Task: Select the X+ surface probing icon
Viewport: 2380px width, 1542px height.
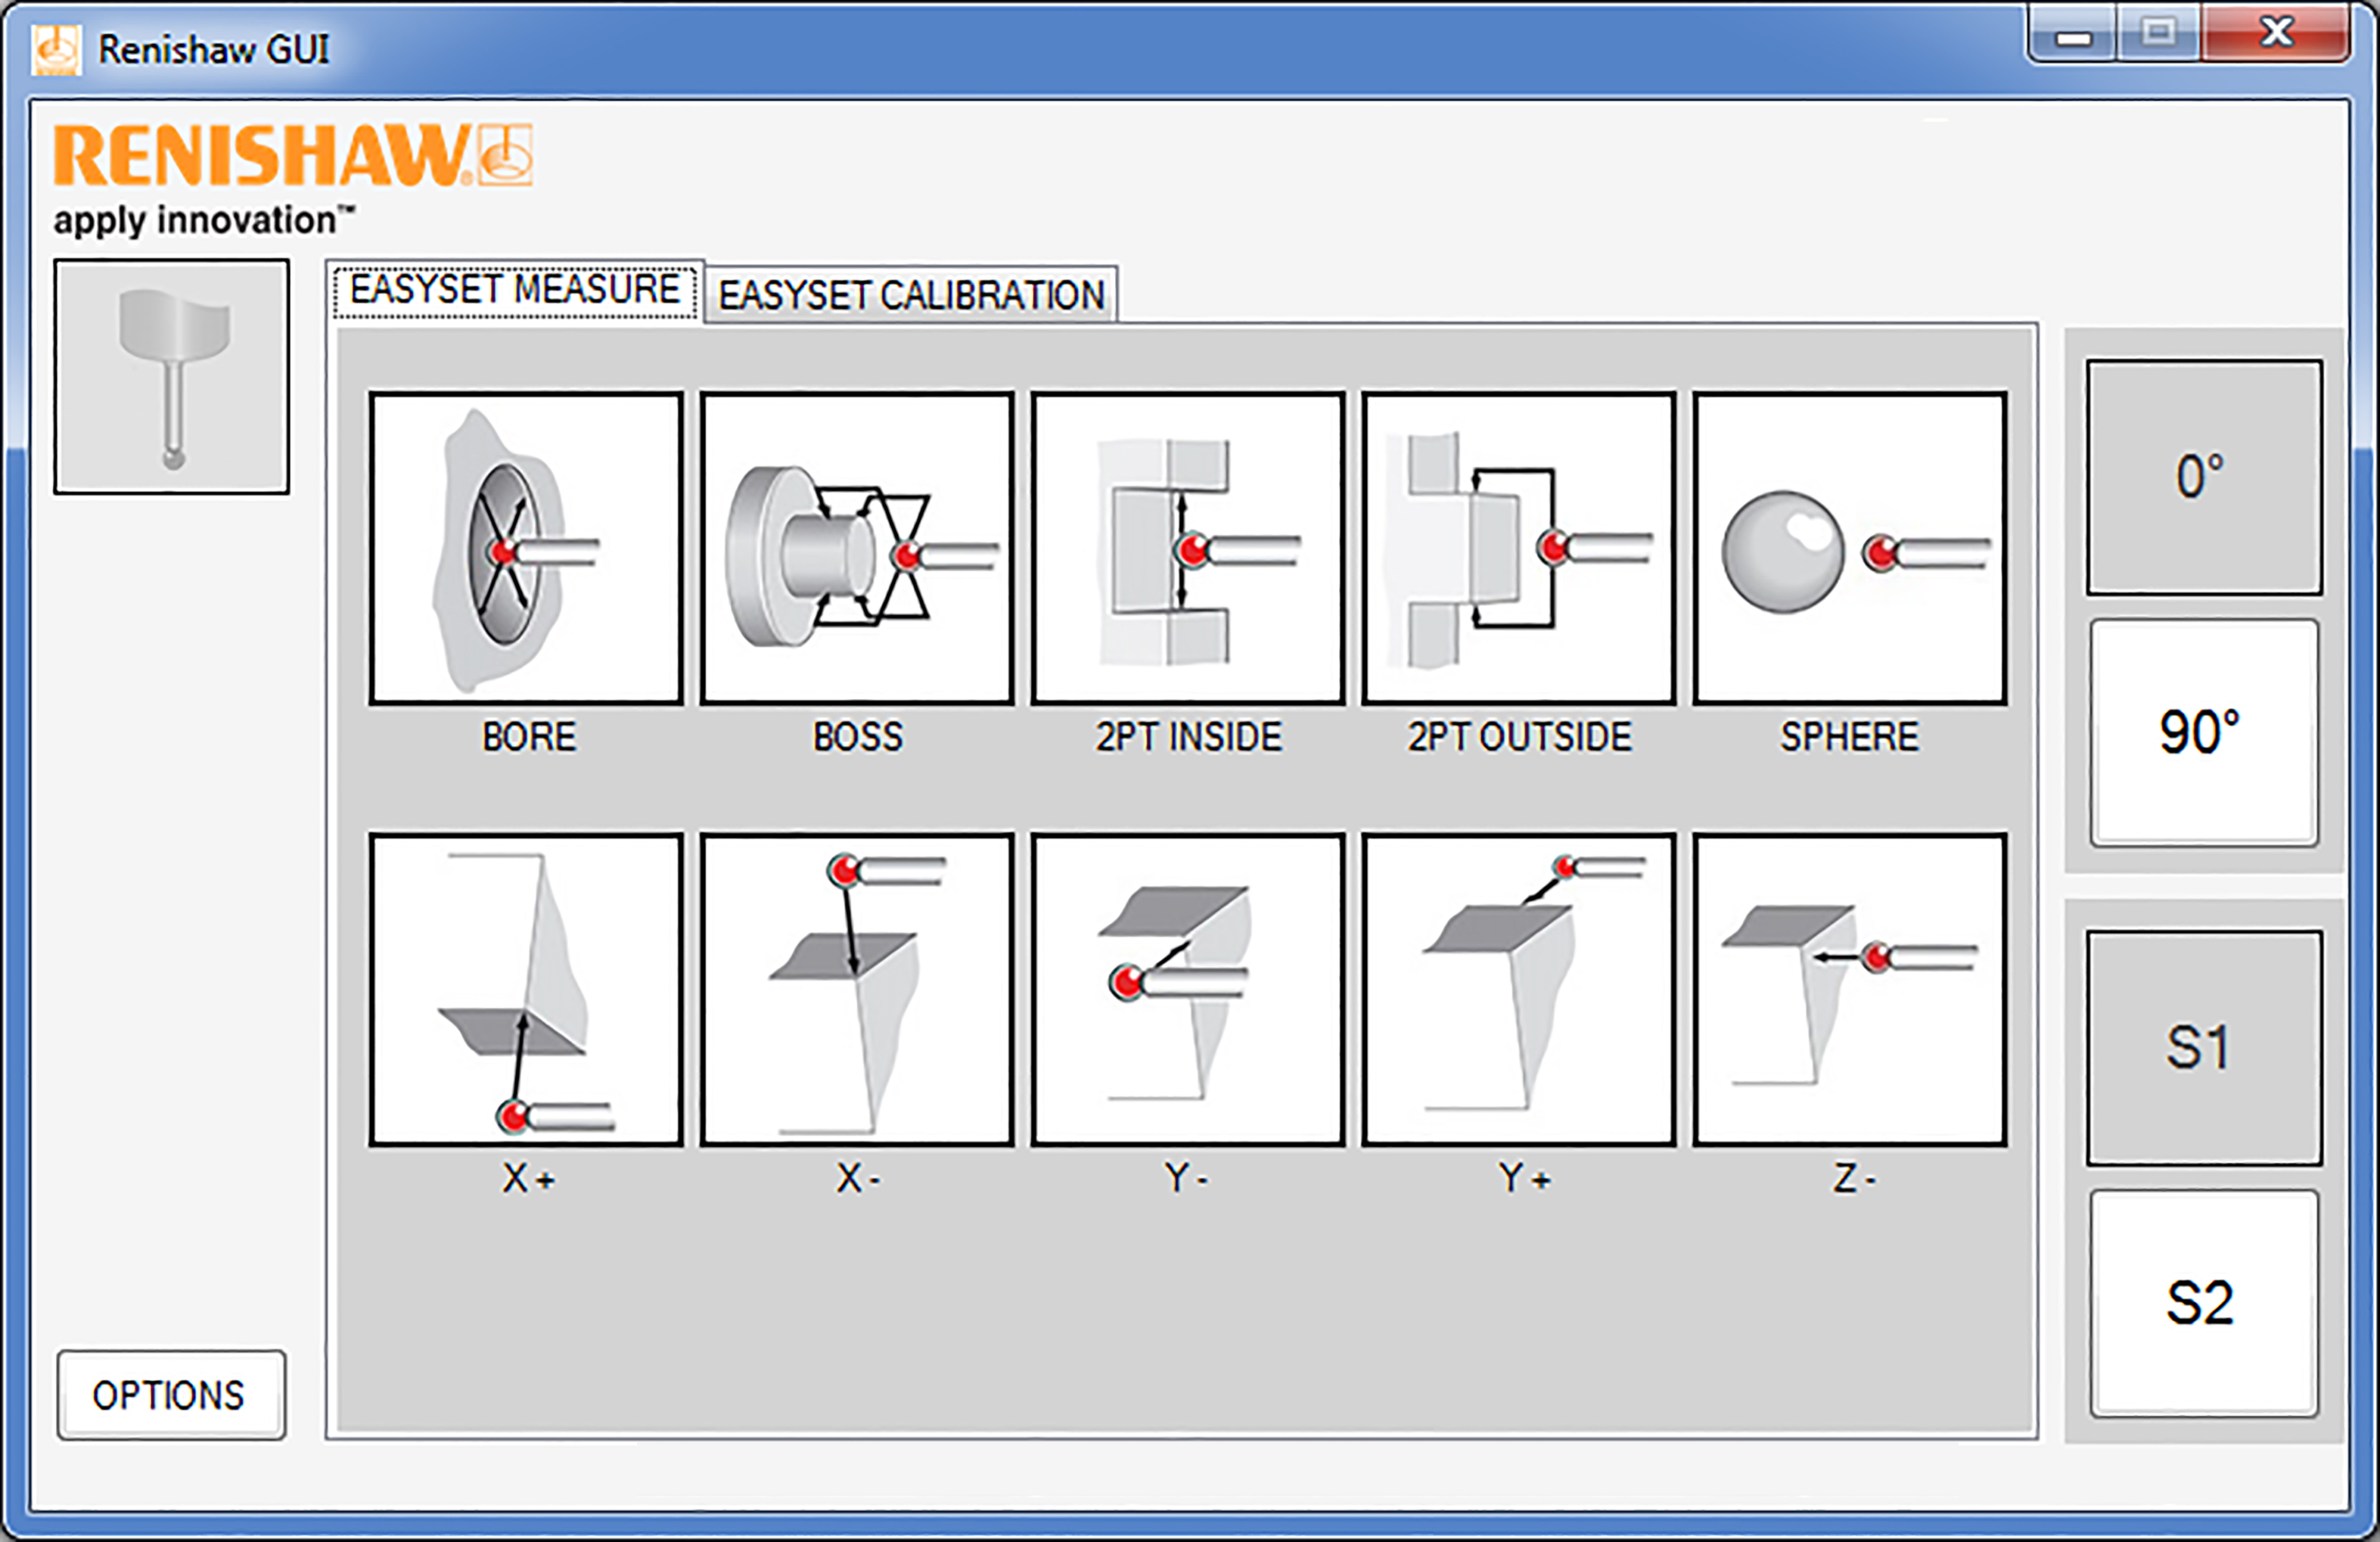Action: pos(526,989)
